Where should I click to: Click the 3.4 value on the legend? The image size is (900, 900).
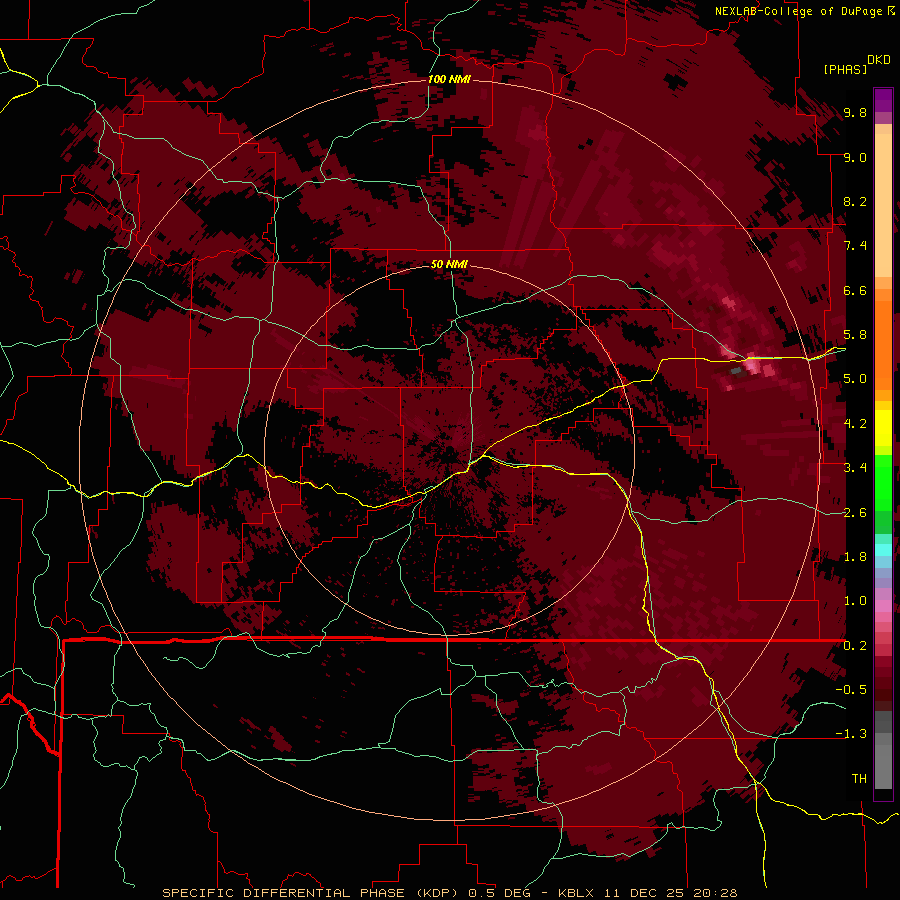pyautogui.click(x=855, y=468)
